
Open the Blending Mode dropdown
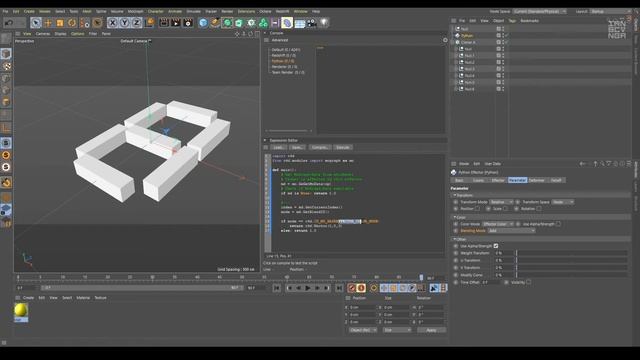coord(511,231)
